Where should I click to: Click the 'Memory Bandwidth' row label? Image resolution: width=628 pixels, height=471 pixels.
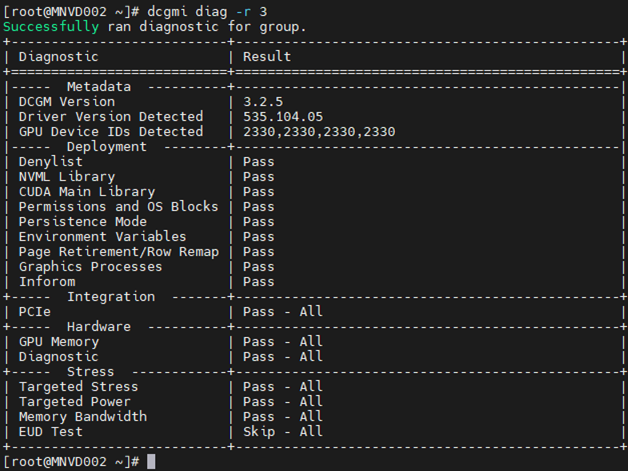[x=83, y=417]
